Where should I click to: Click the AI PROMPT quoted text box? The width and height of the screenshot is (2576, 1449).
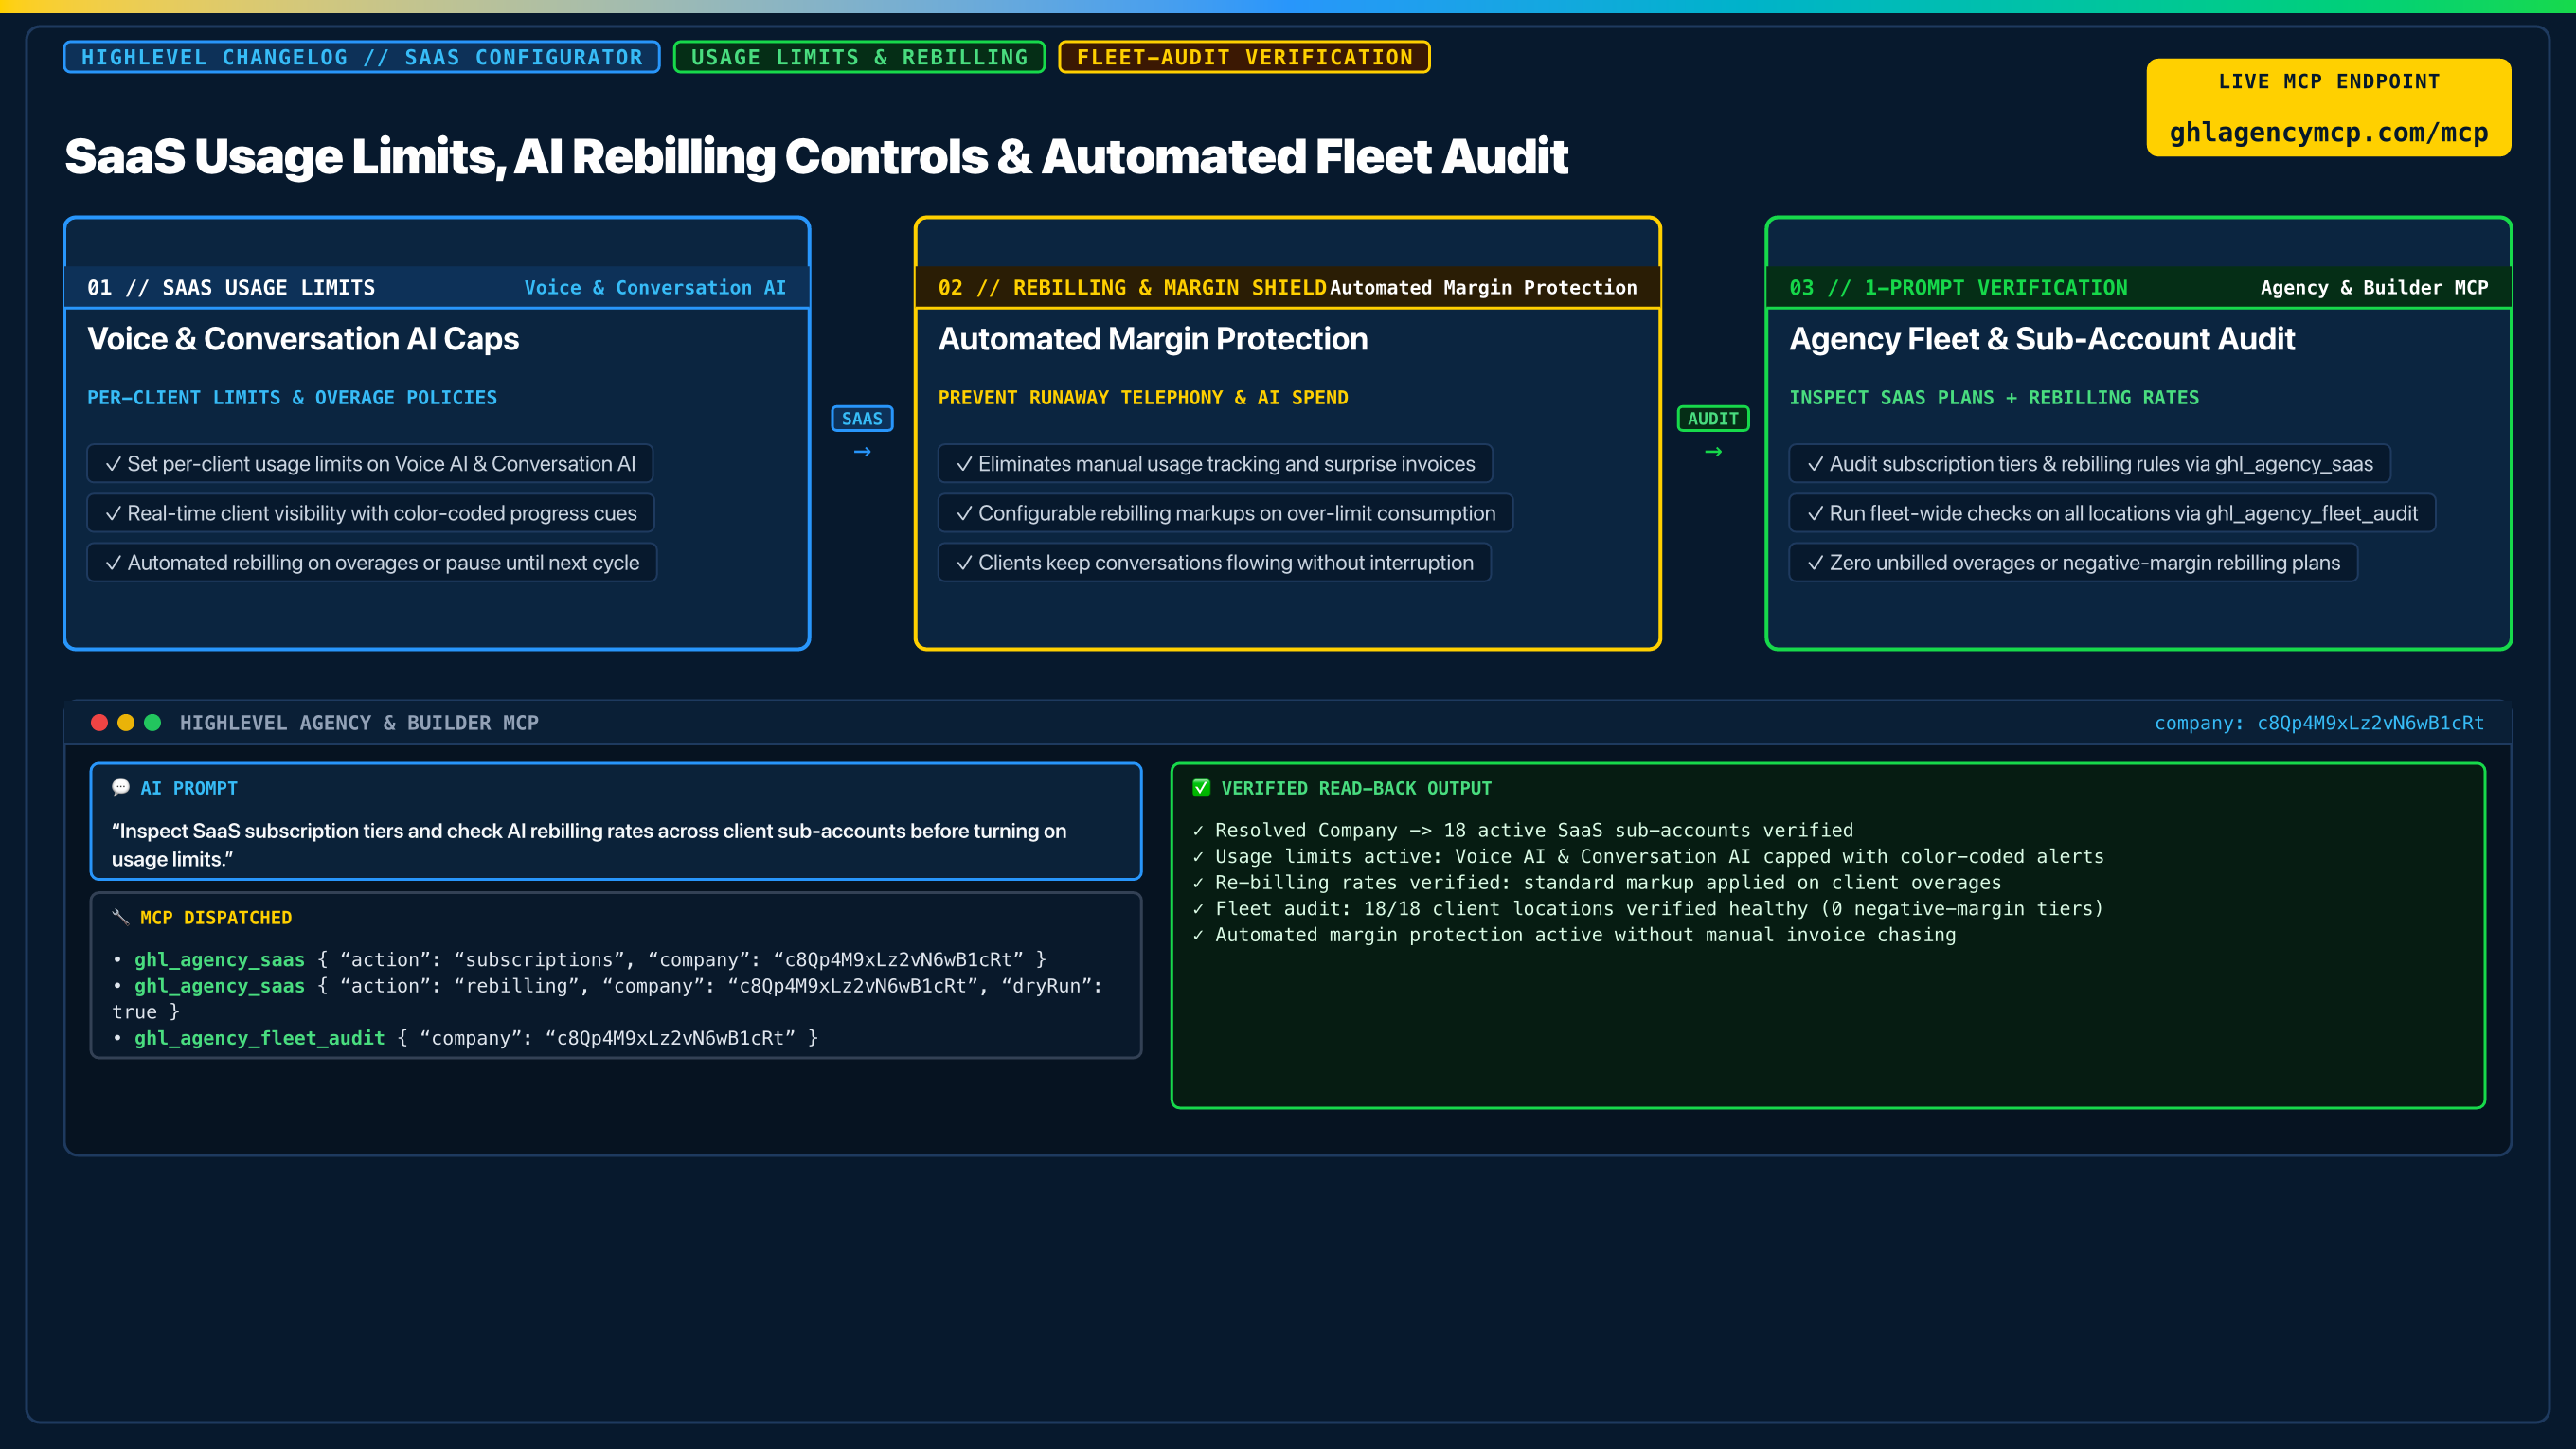coord(616,822)
